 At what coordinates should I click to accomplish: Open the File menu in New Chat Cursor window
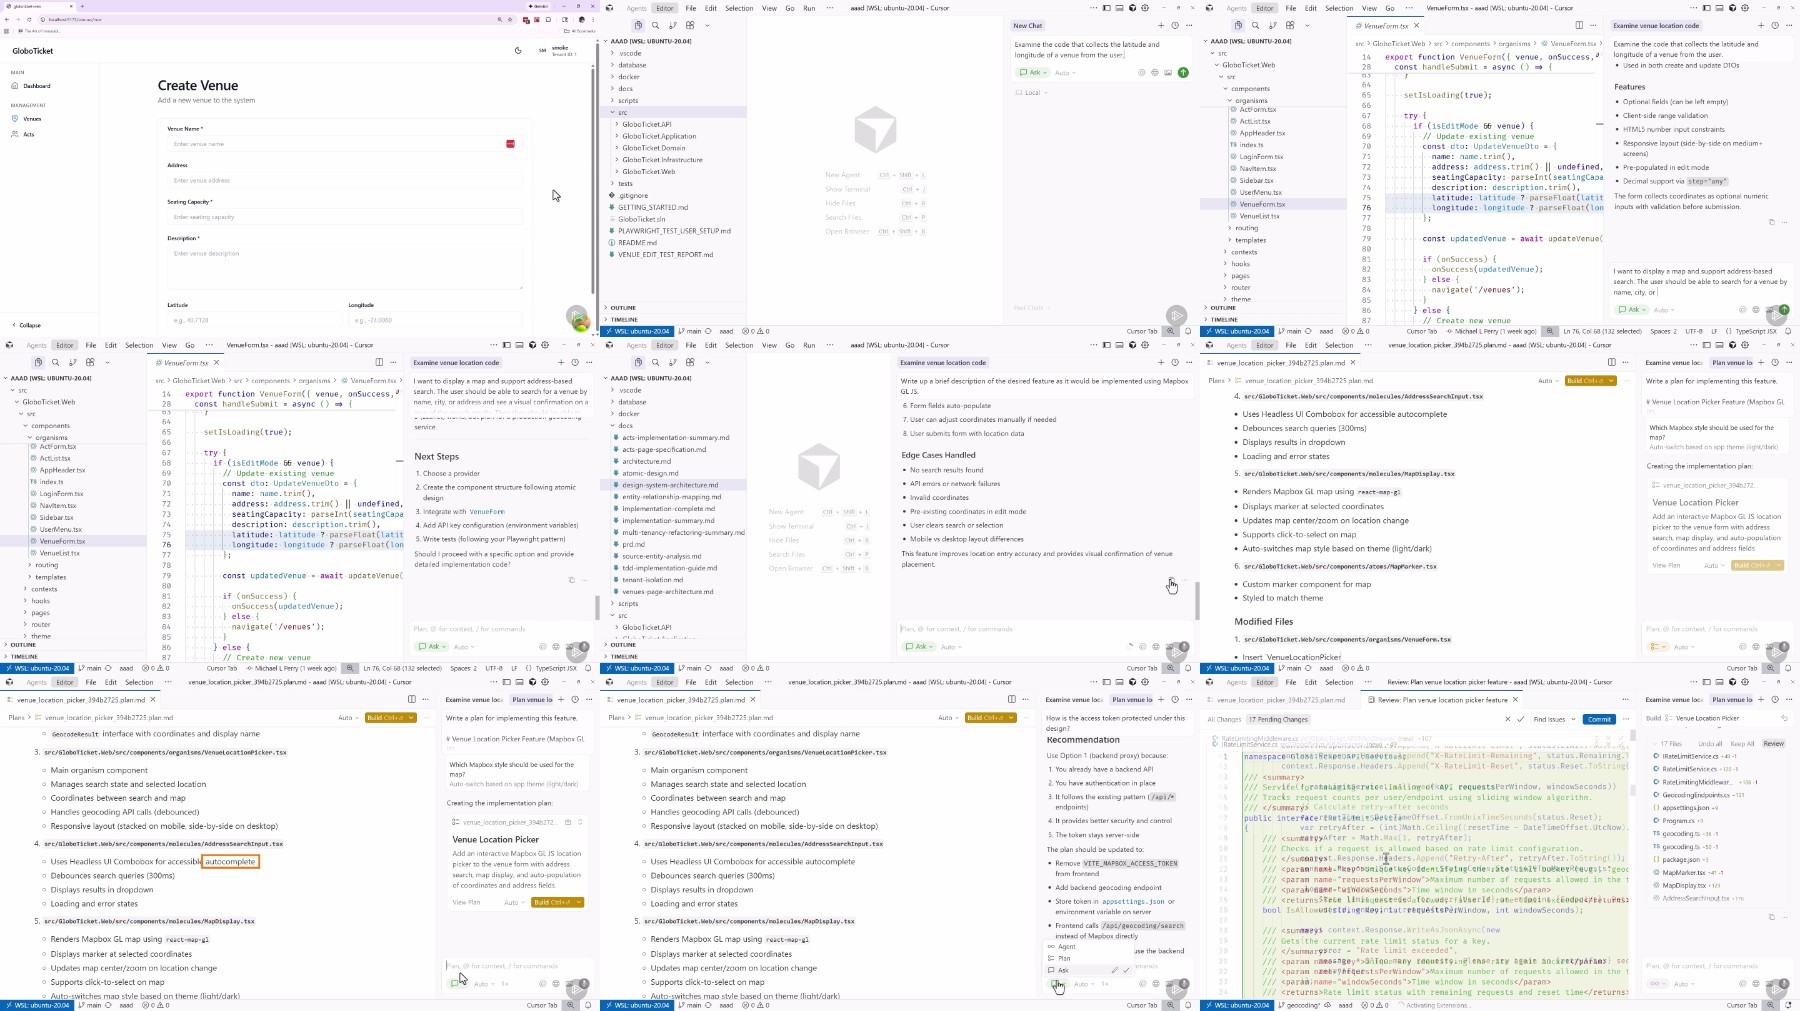[x=690, y=8]
